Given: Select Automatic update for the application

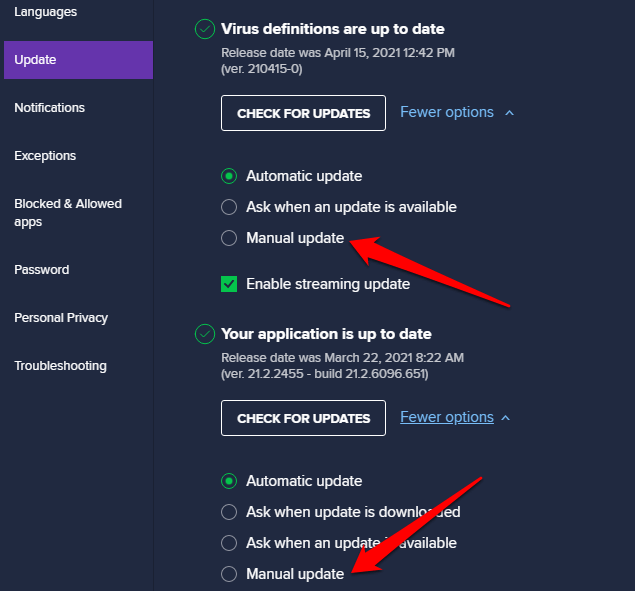Looking at the screenshot, I should (x=229, y=481).
